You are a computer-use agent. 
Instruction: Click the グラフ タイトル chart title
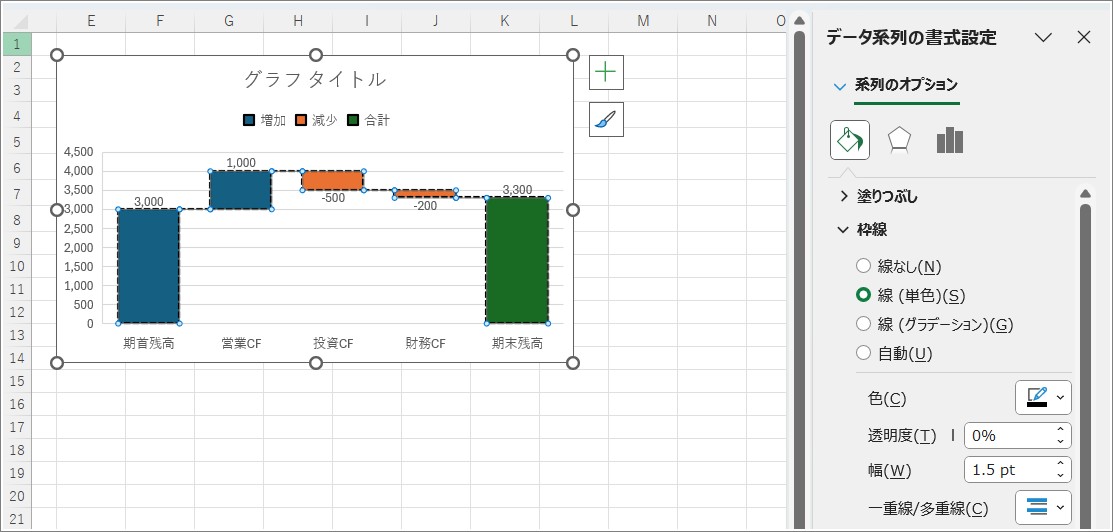pyautogui.click(x=315, y=79)
